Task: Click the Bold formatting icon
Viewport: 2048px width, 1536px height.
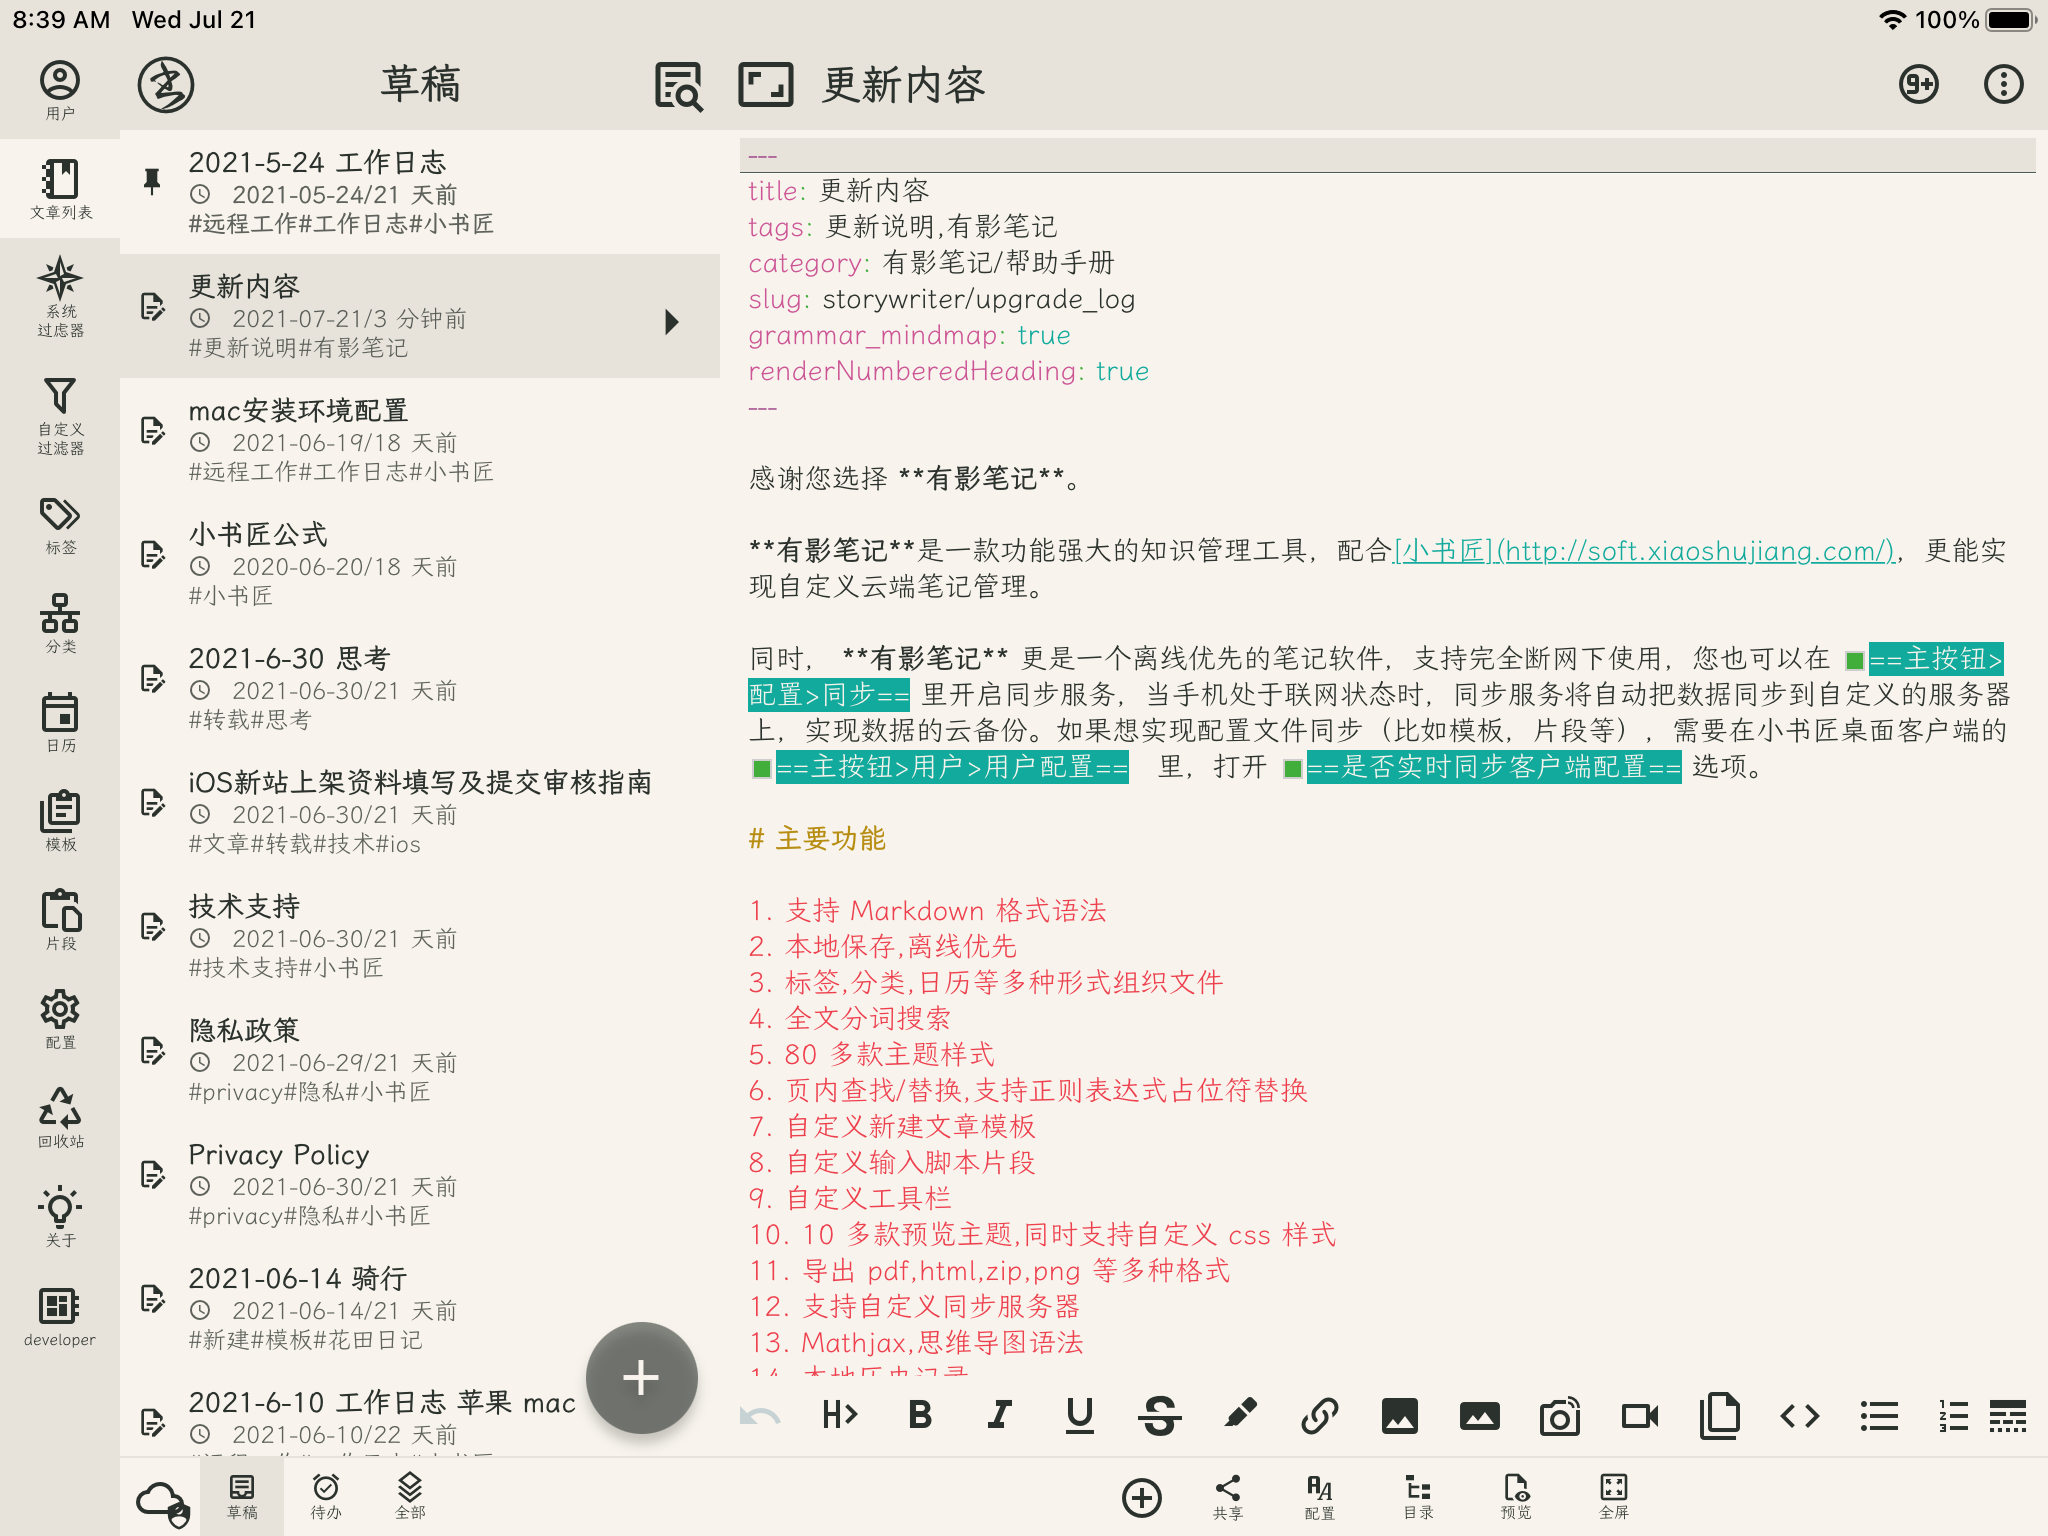Action: pos(920,1415)
